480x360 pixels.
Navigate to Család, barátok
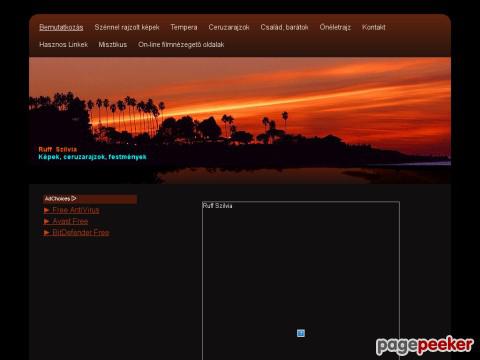(284, 27)
